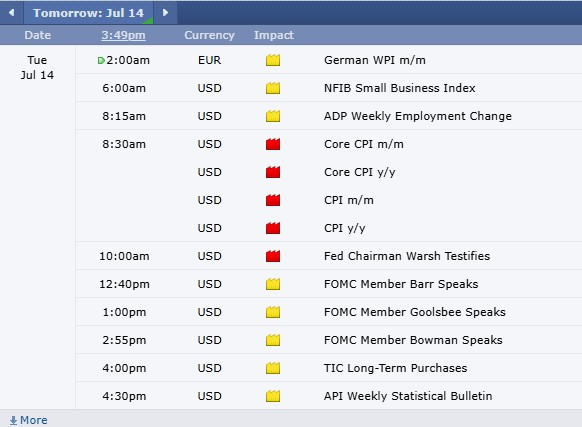Click the green upcoming marker beside 2:00am
The width and height of the screenshot is (582, 427).
[101, 61]
